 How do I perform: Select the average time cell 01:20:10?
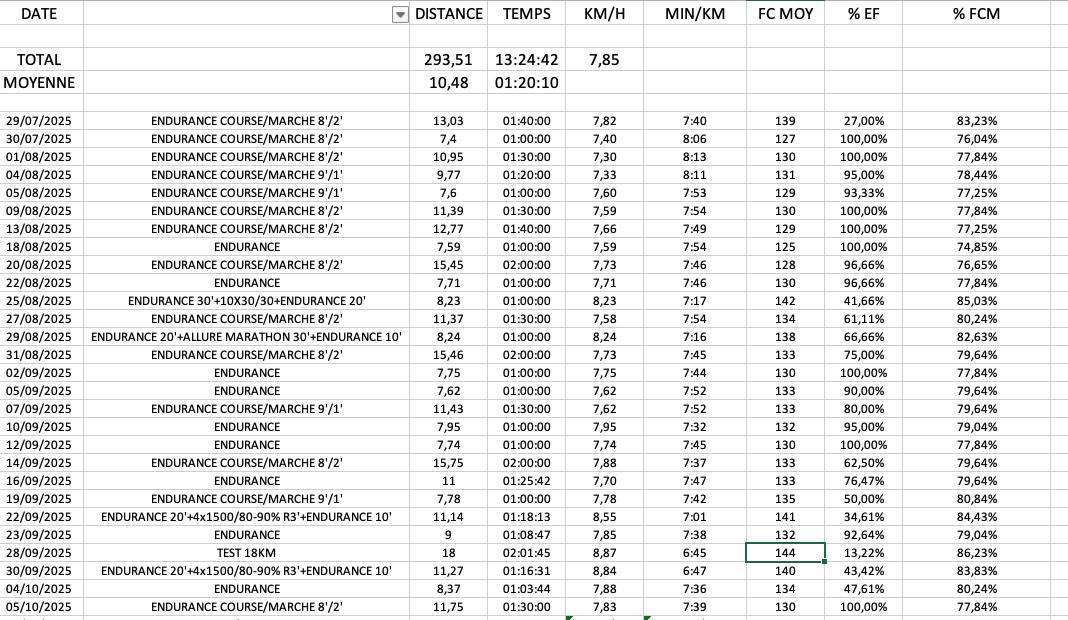(526, 83)
